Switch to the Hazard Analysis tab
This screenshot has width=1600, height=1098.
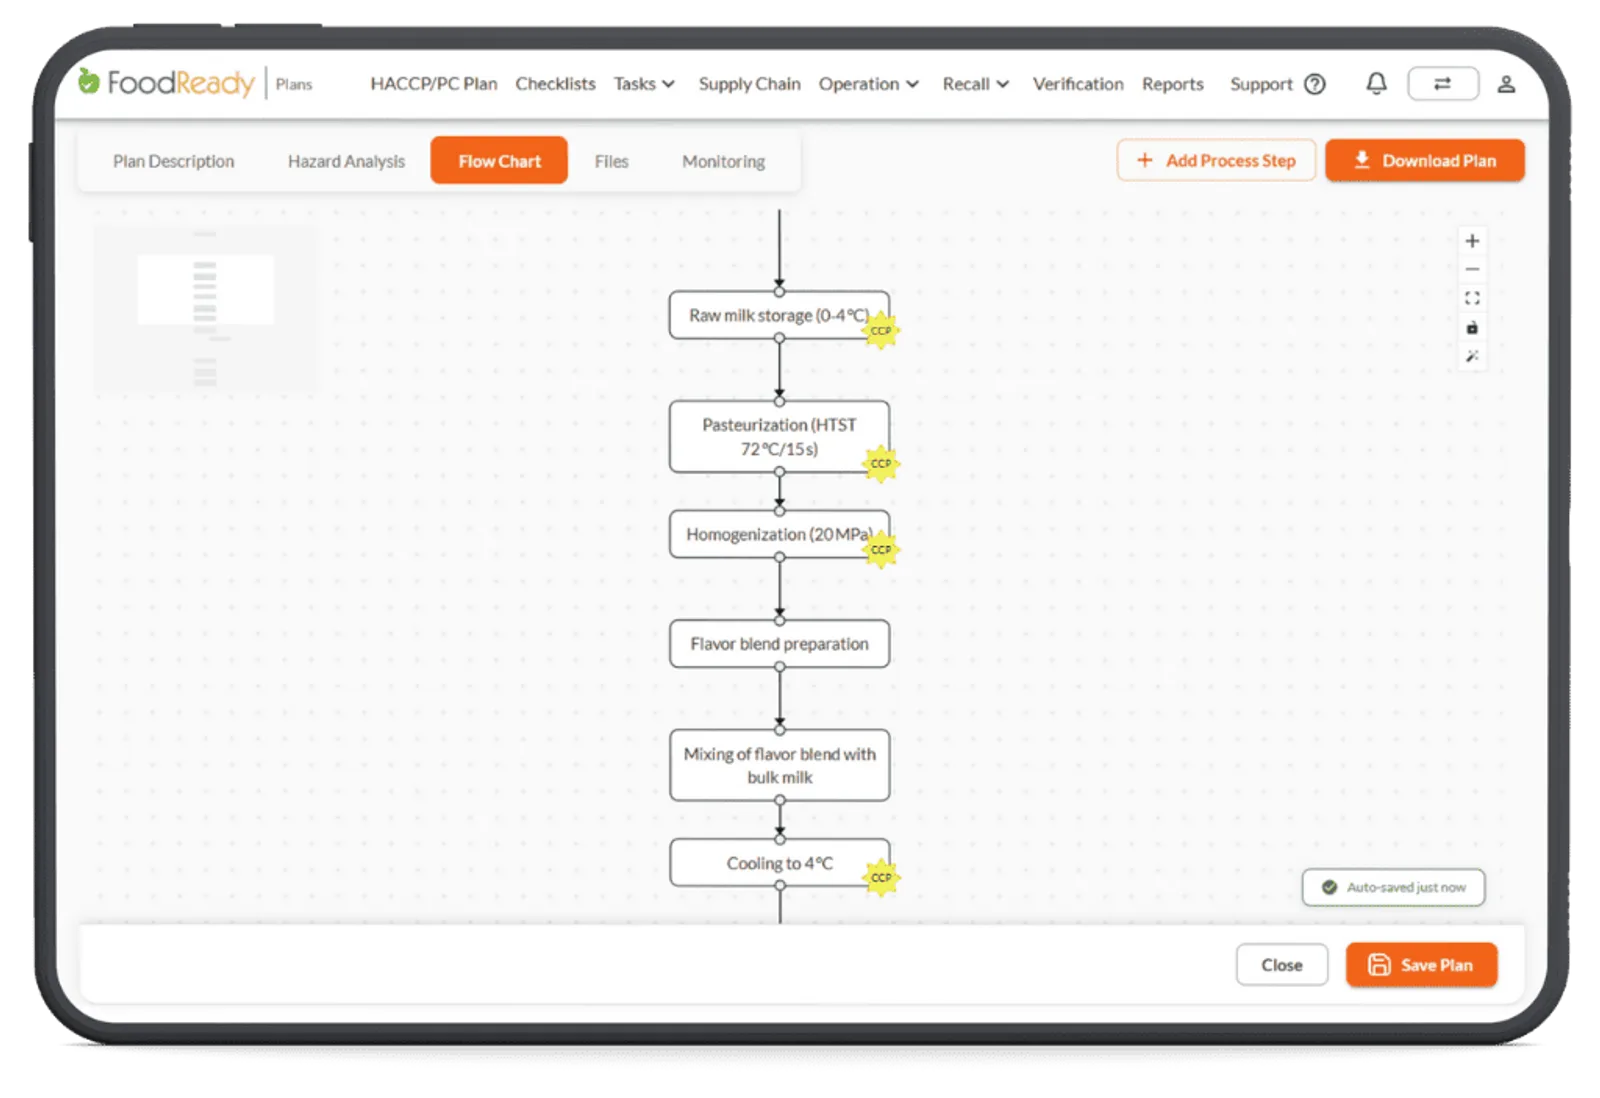(346, 161)
